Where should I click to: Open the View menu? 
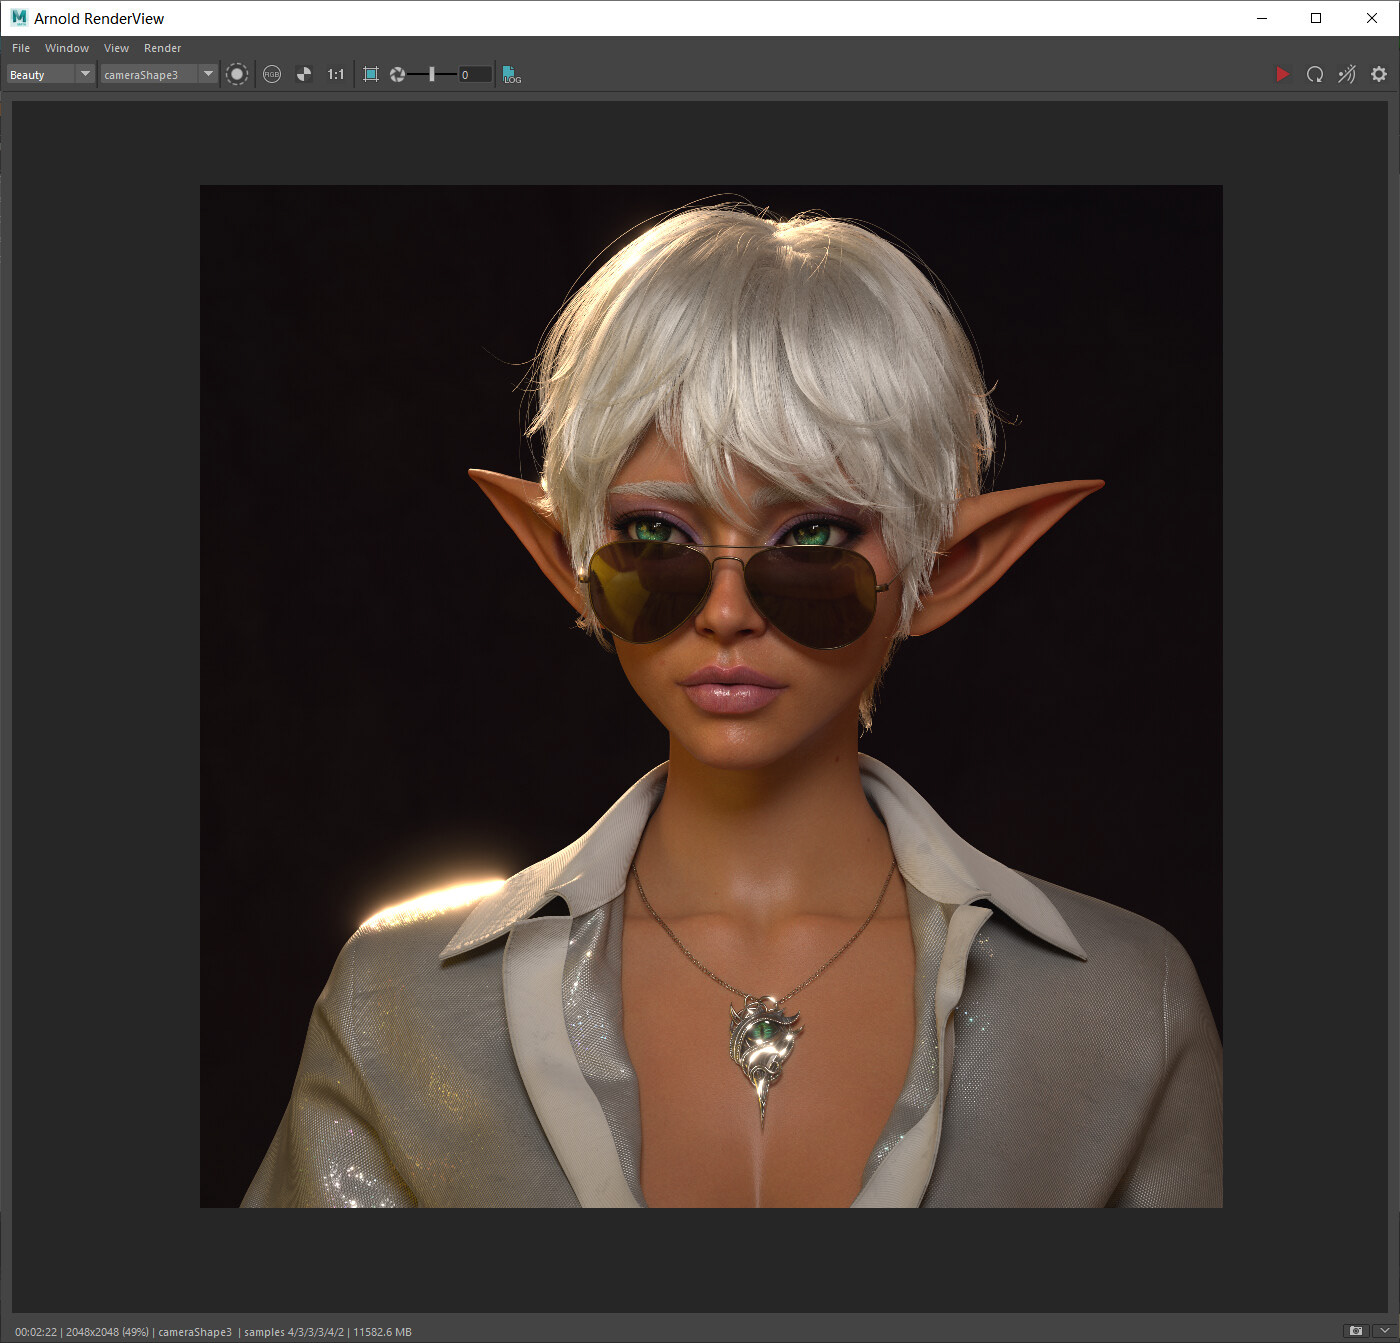(x=116, y=48)
